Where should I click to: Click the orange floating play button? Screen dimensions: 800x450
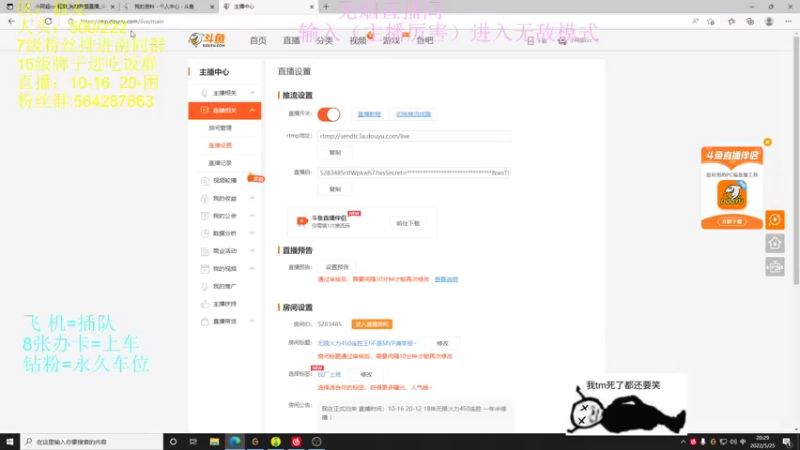coord(775,220)
